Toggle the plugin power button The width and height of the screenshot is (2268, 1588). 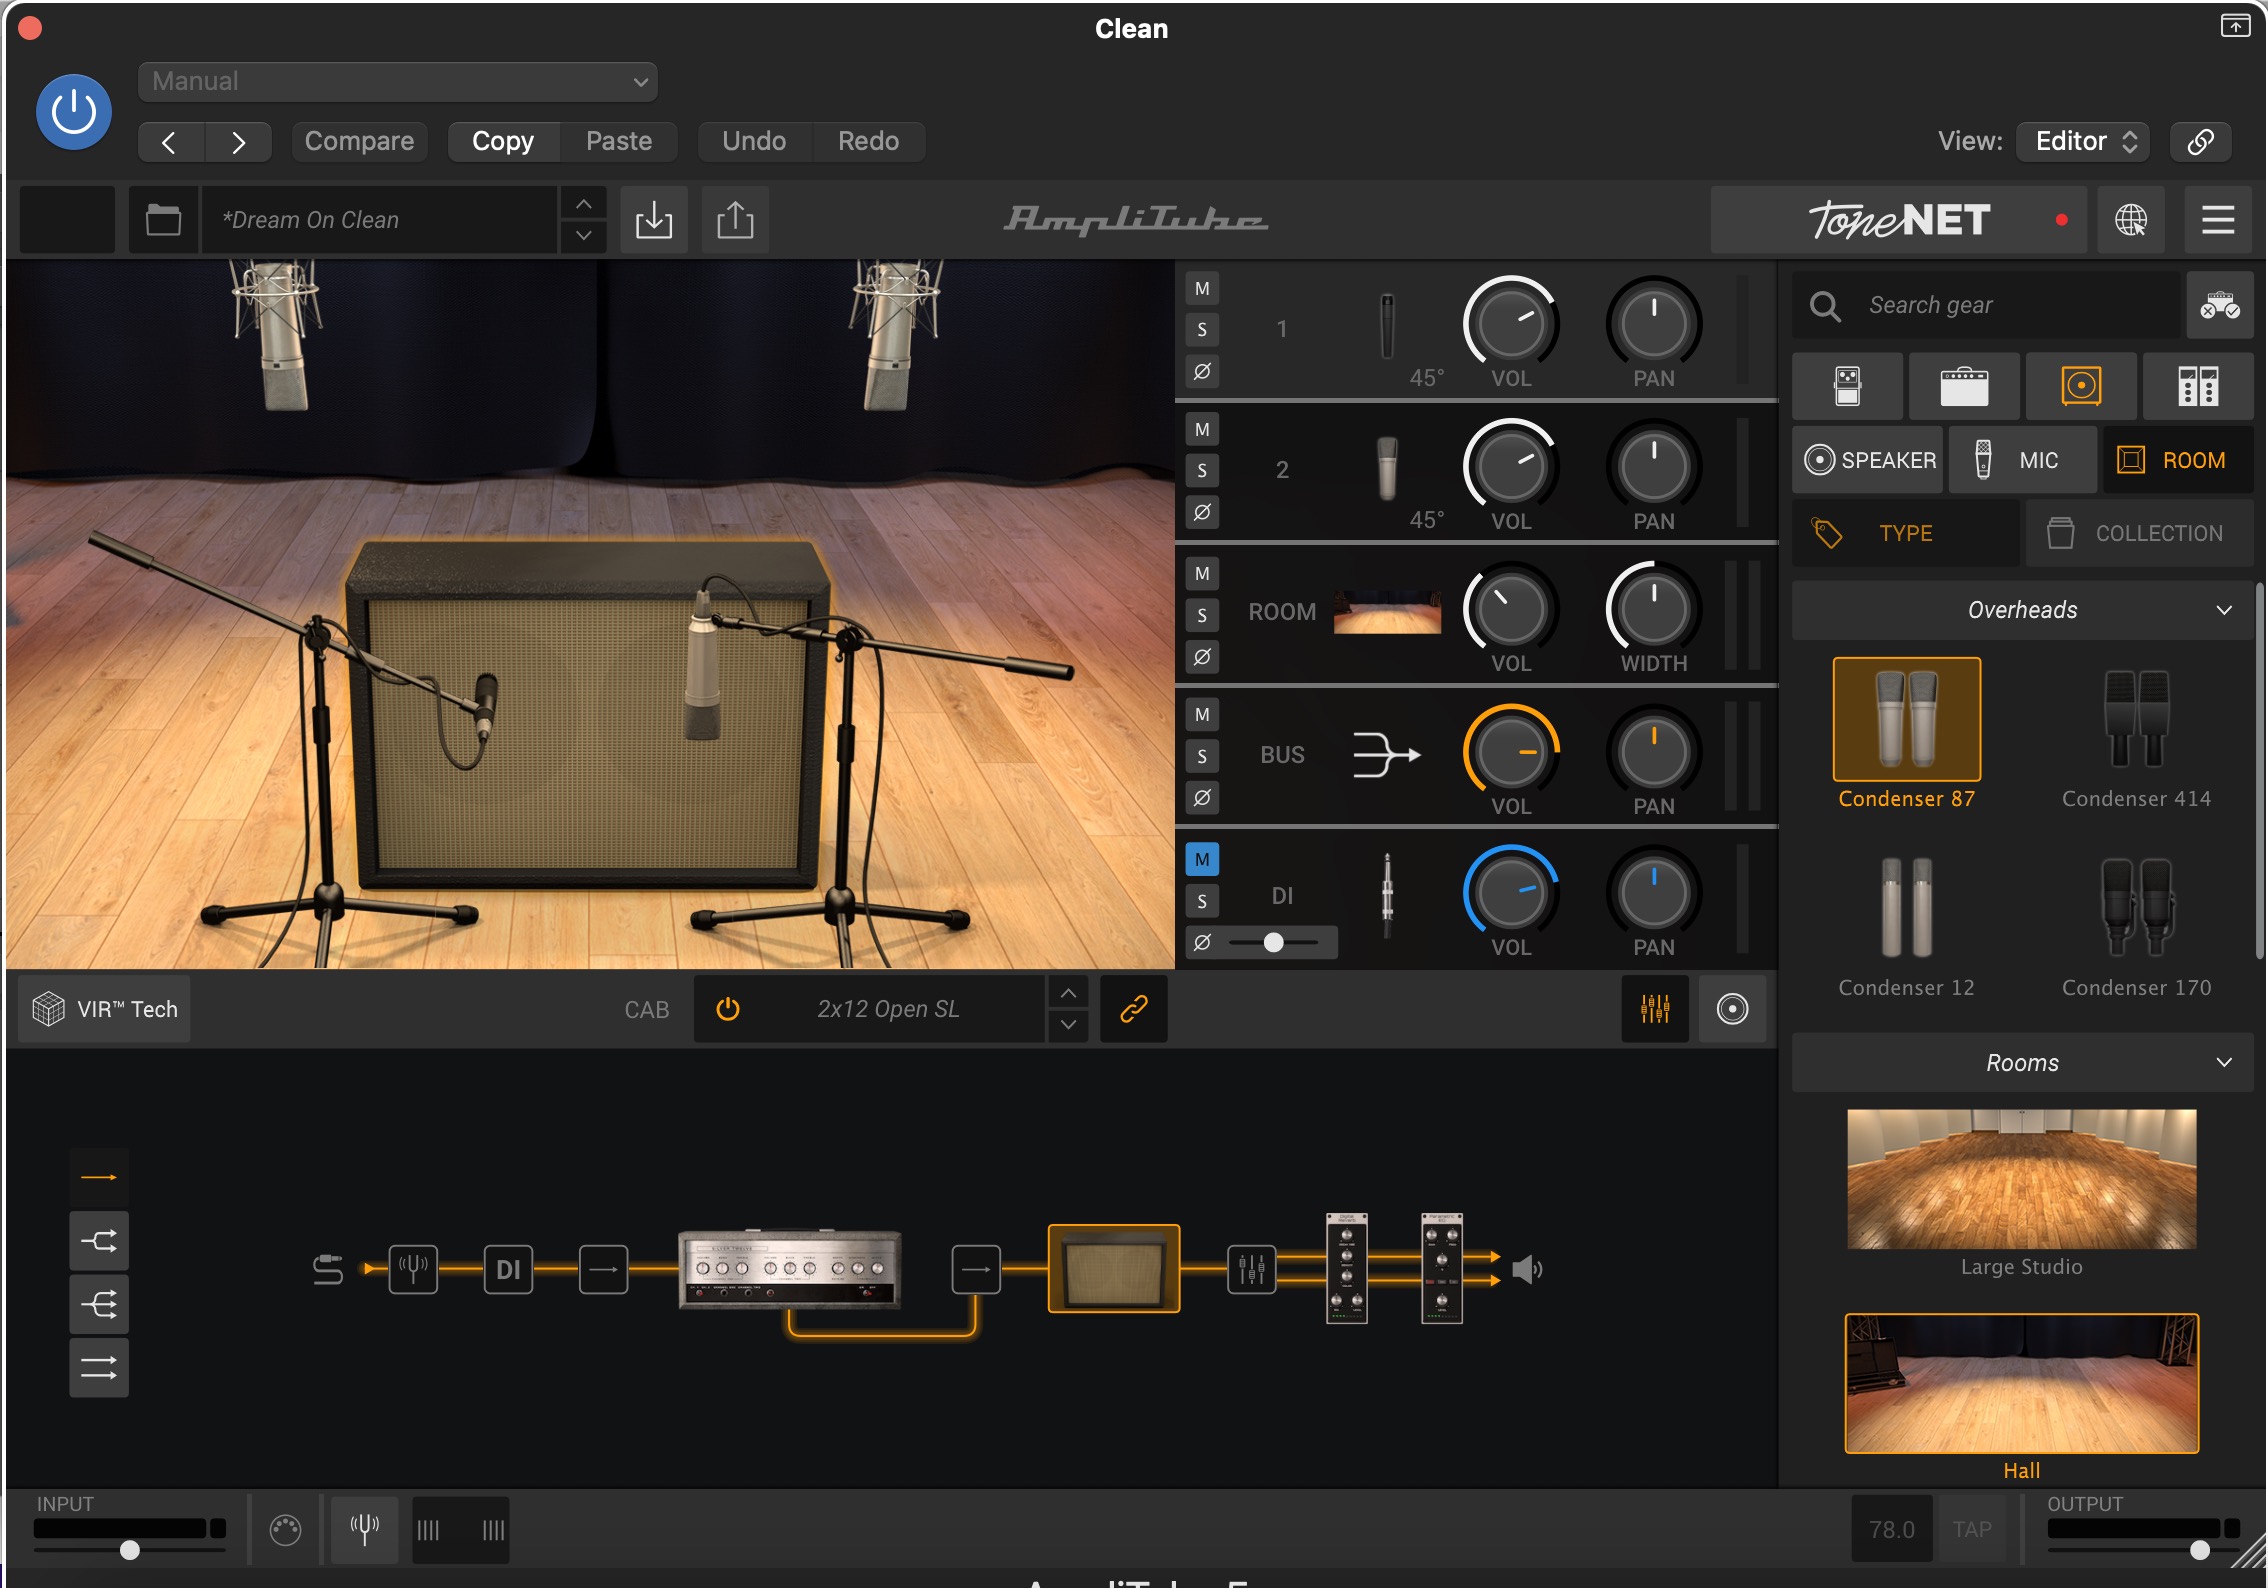74,112
